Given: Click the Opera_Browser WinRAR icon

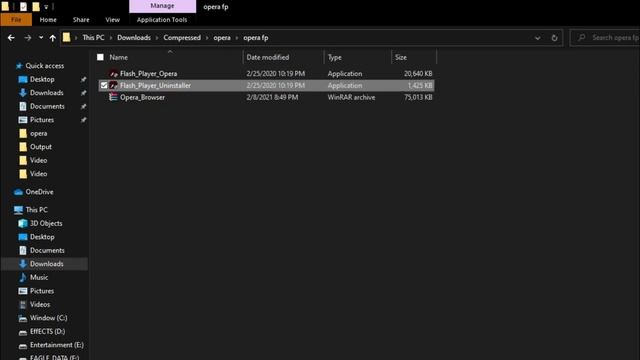Looking at the screenshot, I should tap(113, 97).
